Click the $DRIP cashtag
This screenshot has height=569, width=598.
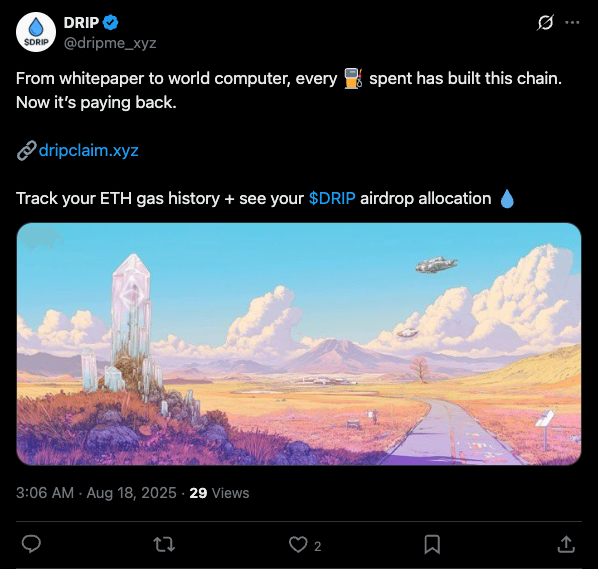332,198
